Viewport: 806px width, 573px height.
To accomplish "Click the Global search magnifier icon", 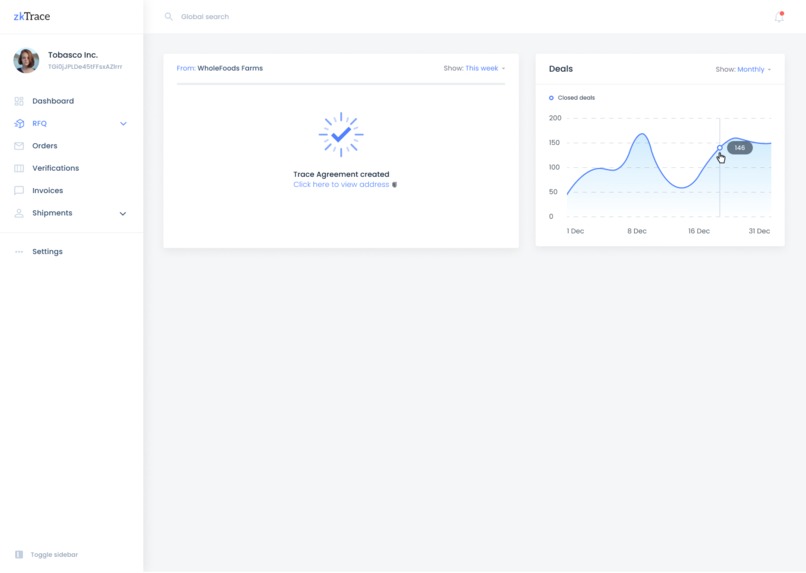I will (168, 16).
